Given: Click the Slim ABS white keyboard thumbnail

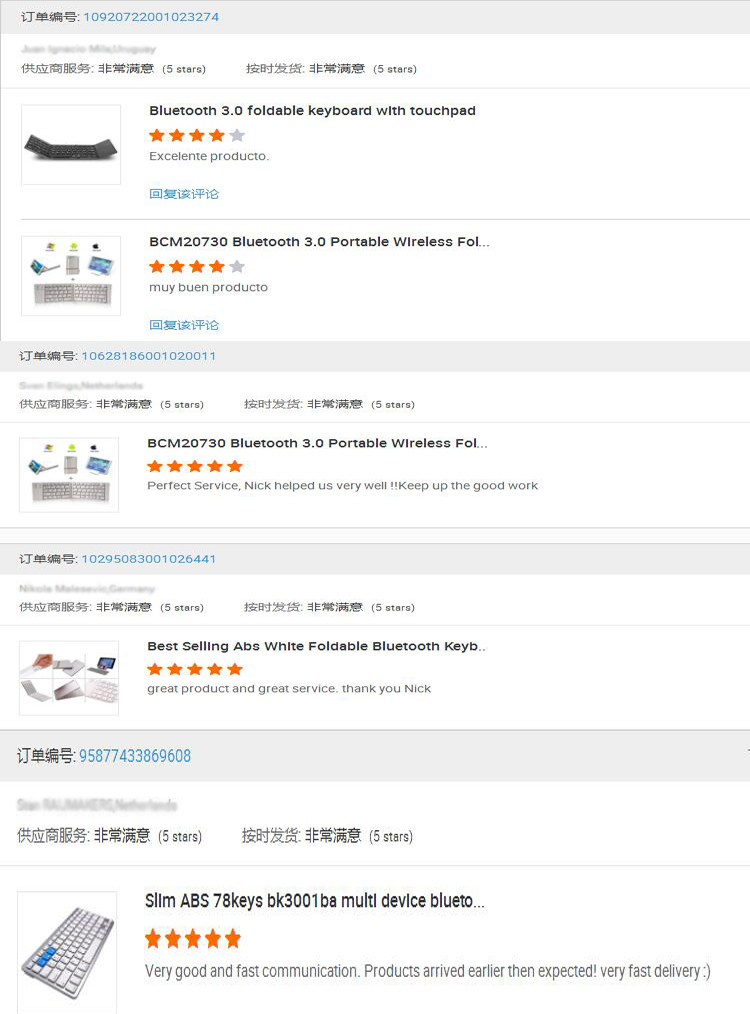Looking at the screenshot, I should (x=66, y=952).
